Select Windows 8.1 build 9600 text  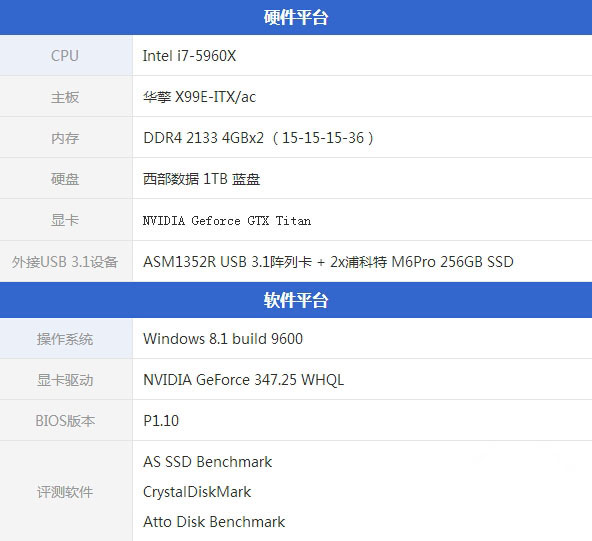(x=223, y=339)
